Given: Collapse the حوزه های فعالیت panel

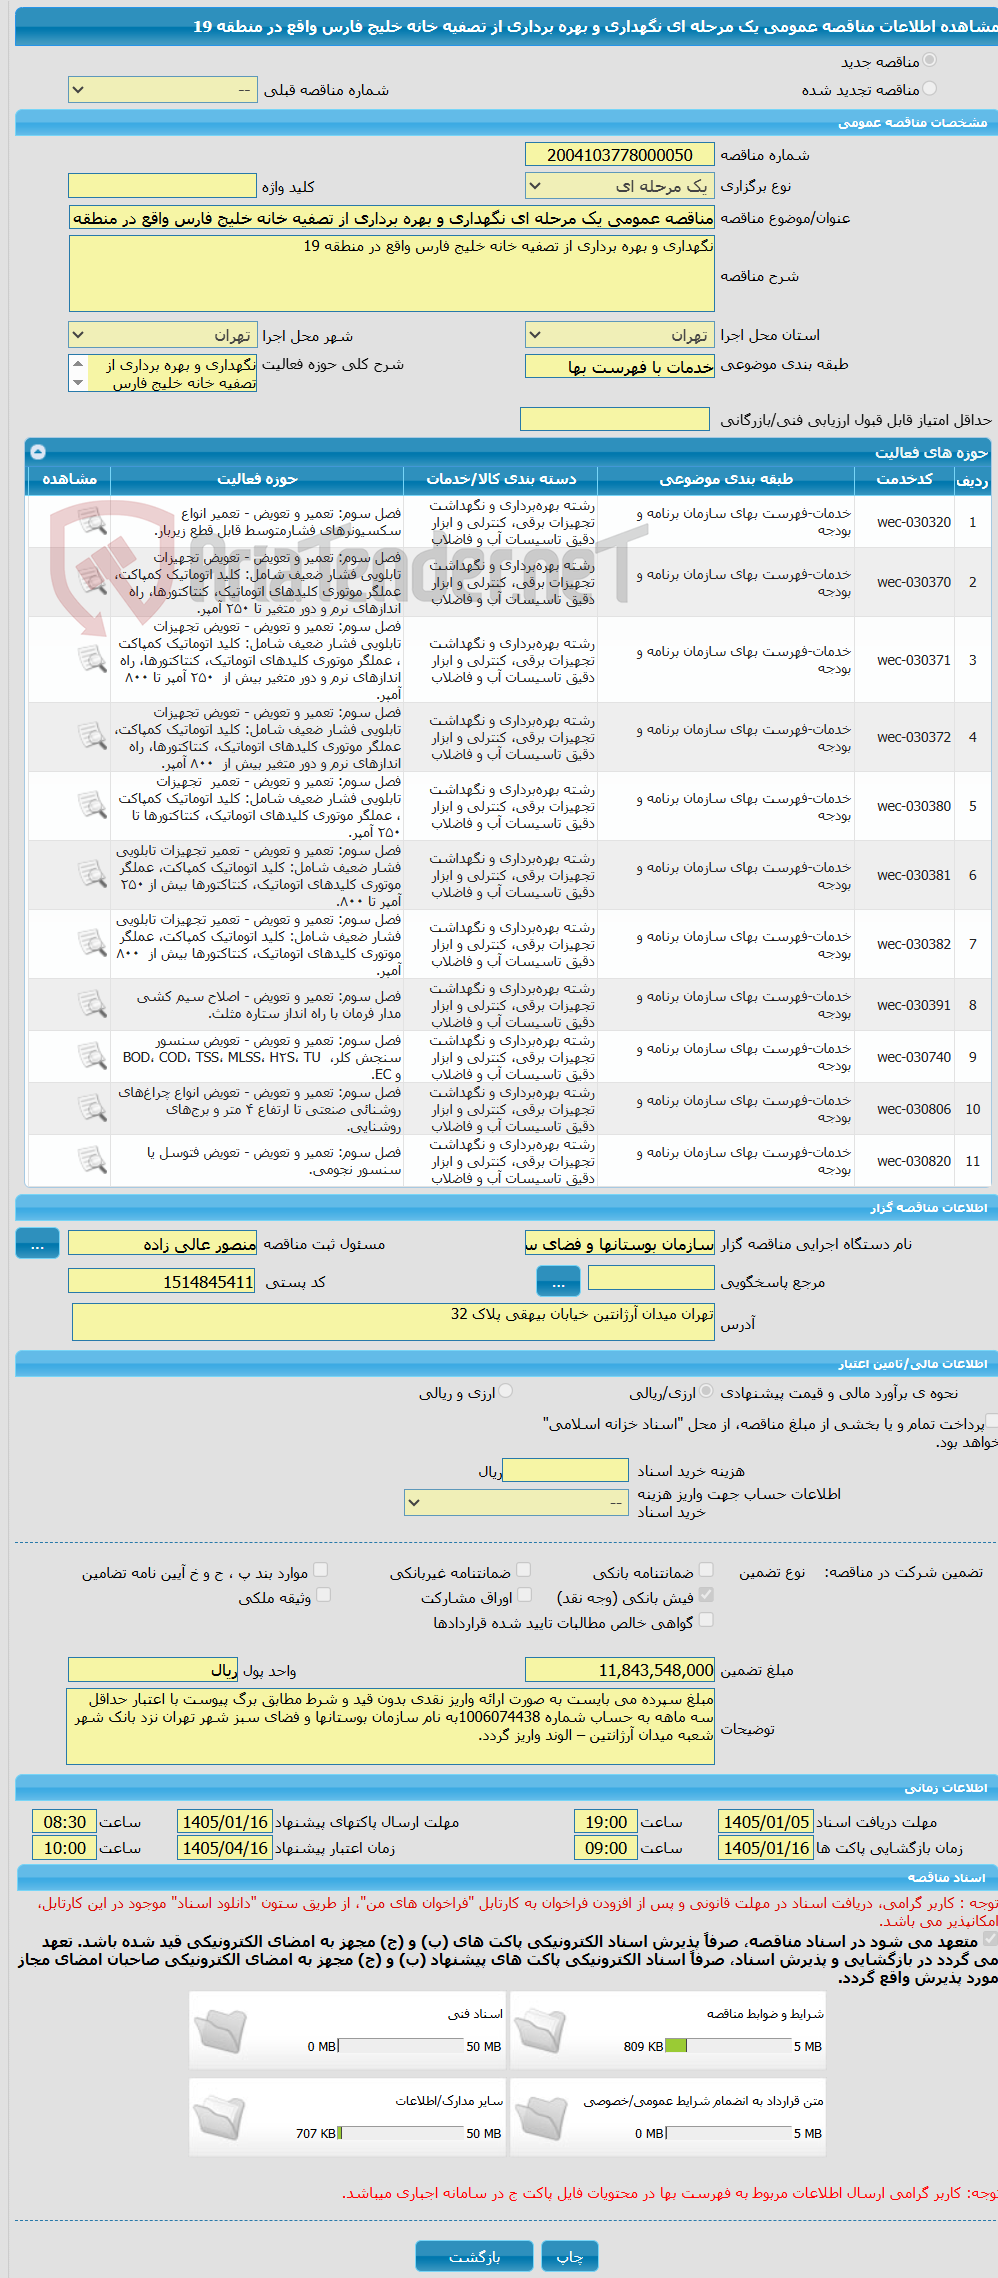Looking at the screenshot, I should [38, 452].
